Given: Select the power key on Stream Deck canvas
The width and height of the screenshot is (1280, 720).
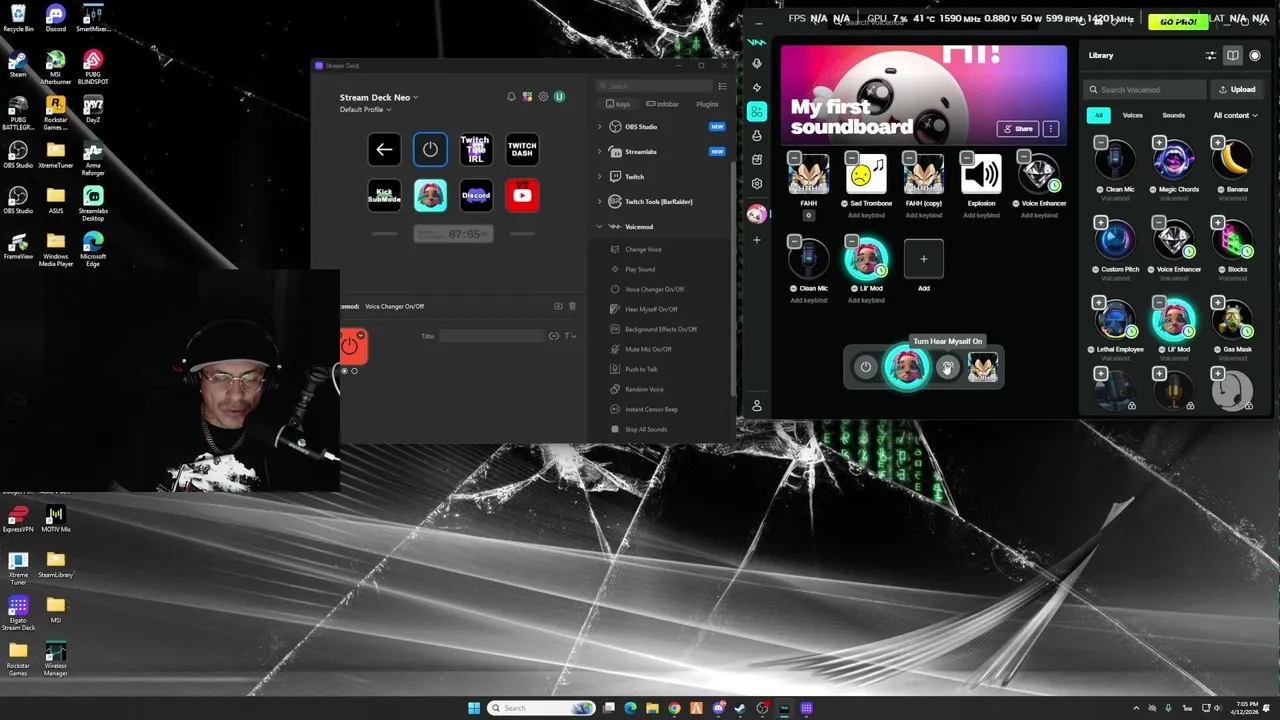Looking at the screenshot, I should [430, 150].
